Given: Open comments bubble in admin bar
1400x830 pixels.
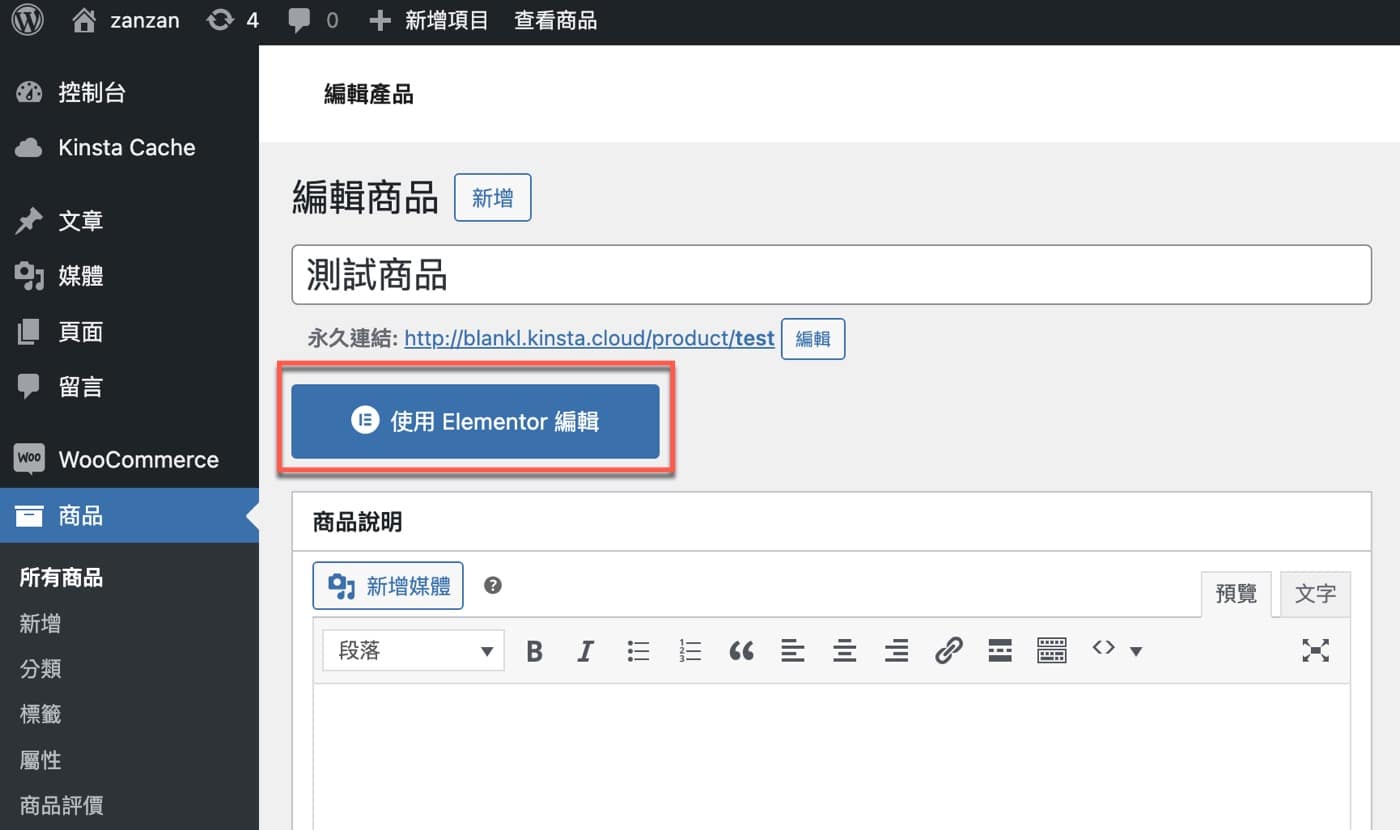Looking at the screenshot, I should pyautogui.click(x=312, y=20).
